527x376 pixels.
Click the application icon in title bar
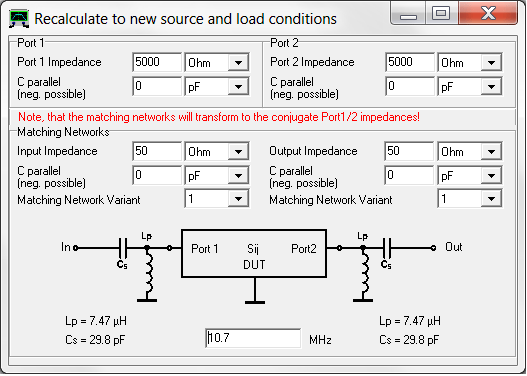(19, 19)
